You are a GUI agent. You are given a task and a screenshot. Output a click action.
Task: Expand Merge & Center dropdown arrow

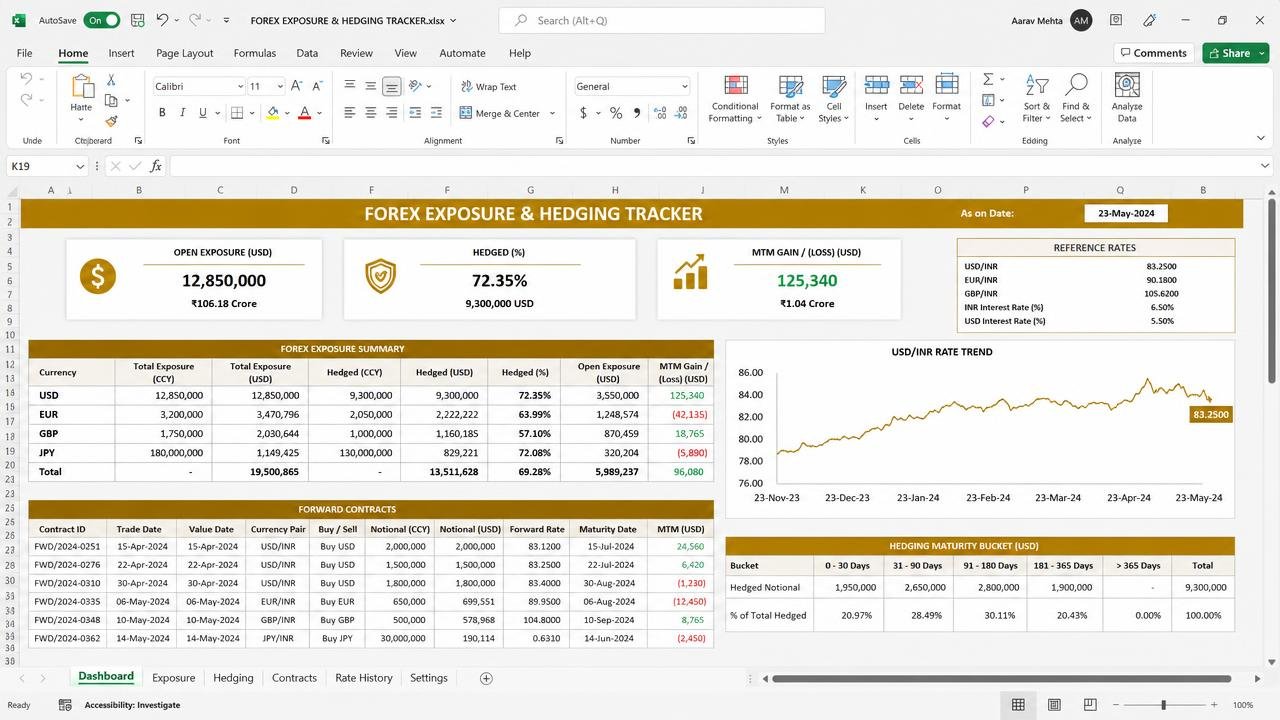(552, 113)
